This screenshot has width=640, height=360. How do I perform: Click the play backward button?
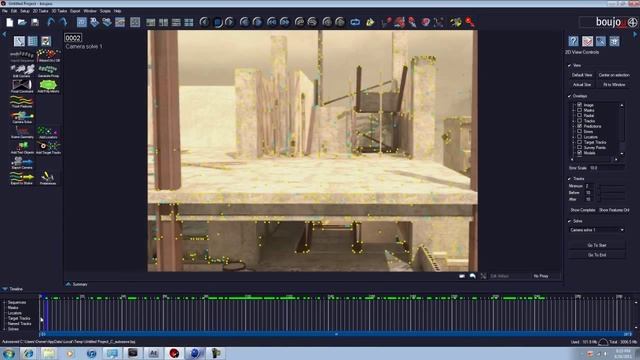[x=204, y=22]
